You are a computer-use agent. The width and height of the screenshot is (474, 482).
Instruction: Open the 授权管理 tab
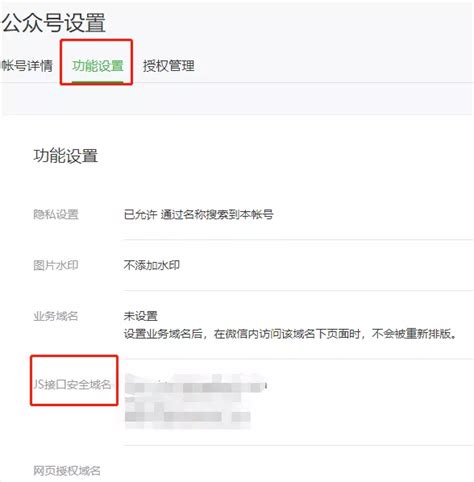169,66
